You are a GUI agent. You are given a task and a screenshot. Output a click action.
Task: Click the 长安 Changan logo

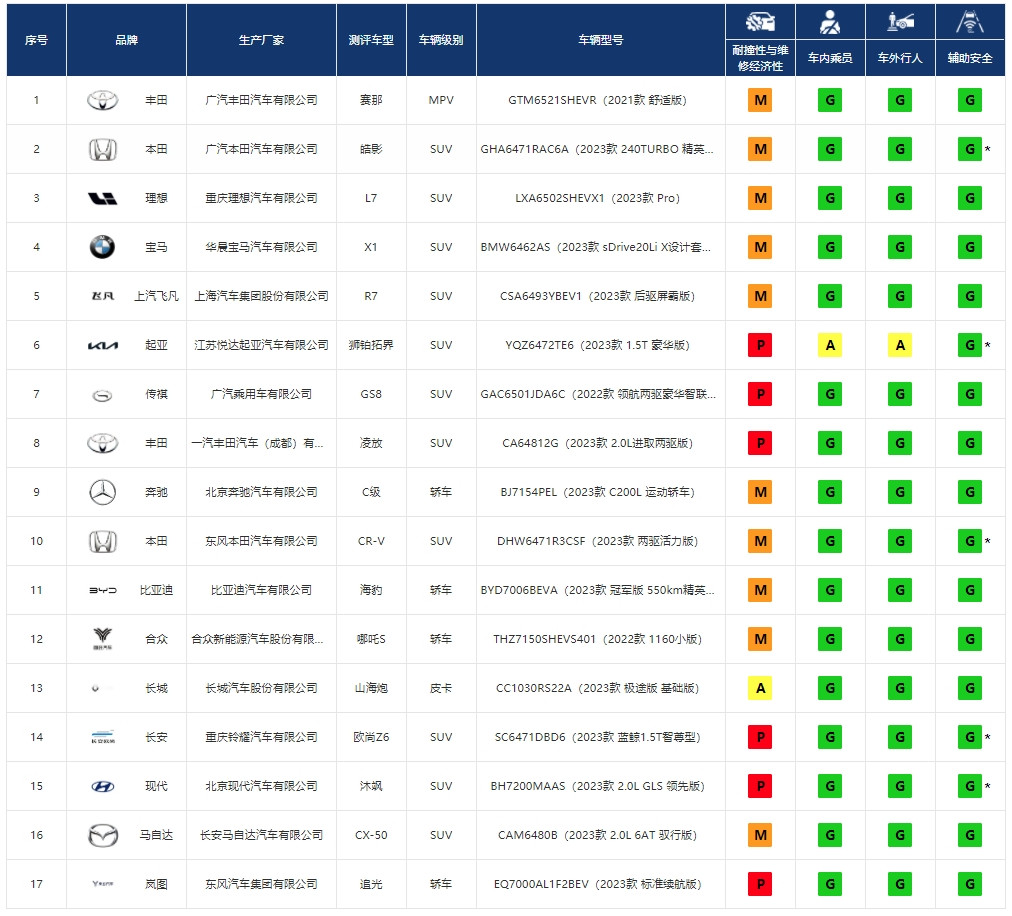(103, 737)
